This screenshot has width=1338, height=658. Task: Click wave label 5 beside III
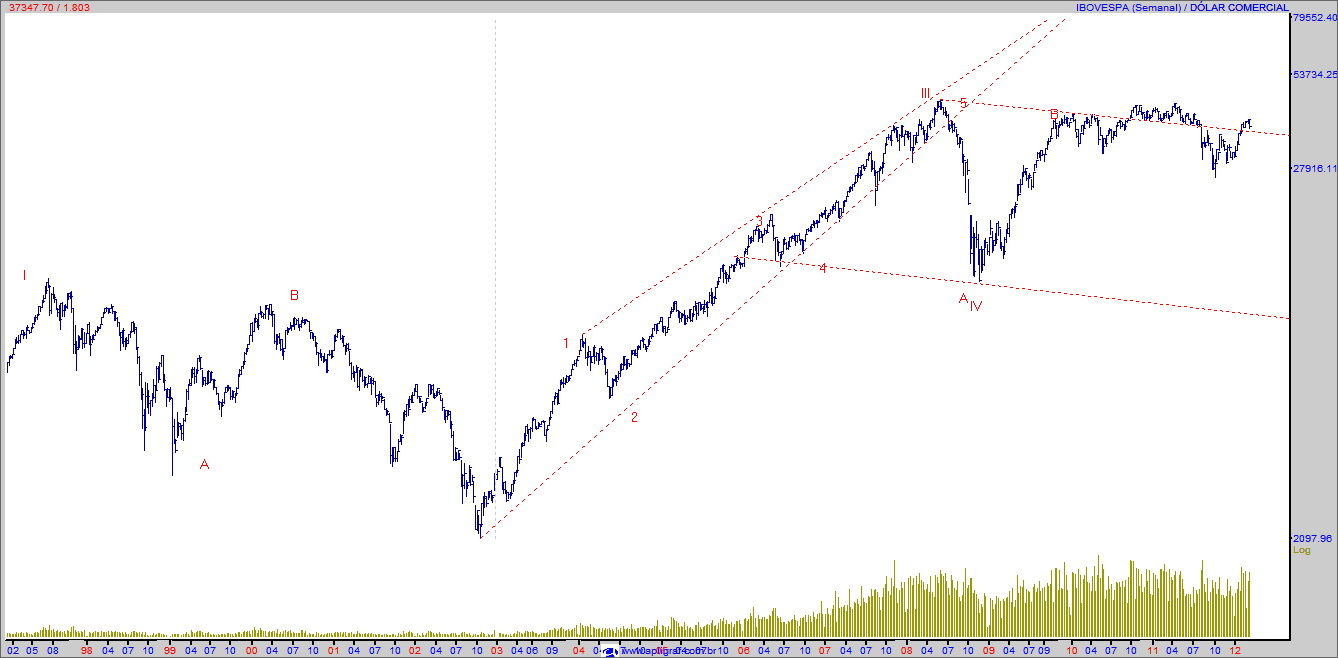point(963,102)
